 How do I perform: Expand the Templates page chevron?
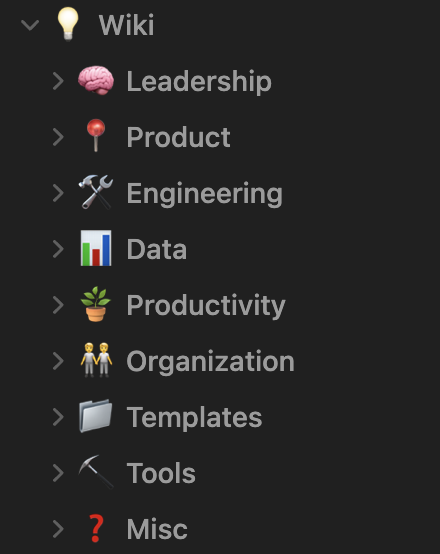coord(58,417)
